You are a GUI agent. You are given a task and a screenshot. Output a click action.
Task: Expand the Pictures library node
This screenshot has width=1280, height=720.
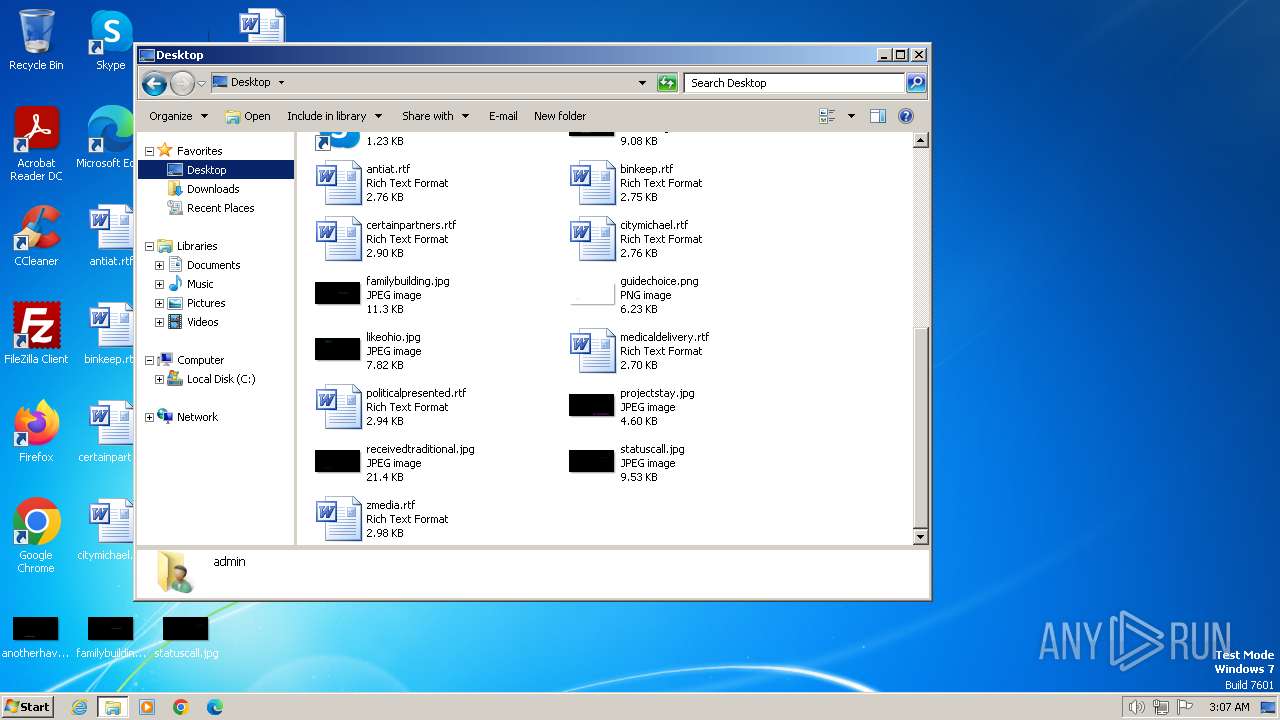(159, 303)
